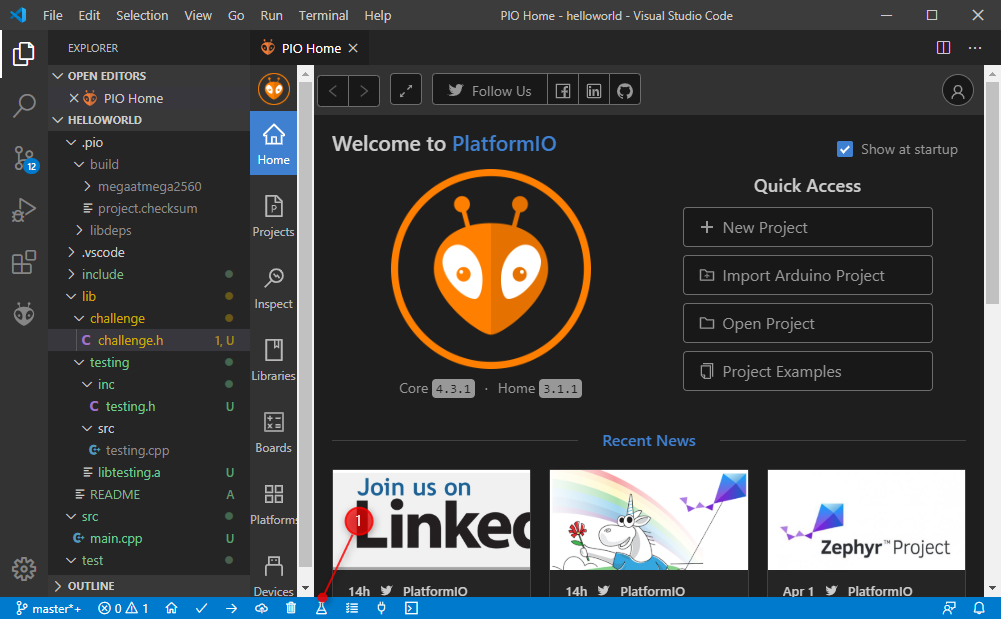Open editor More Actions ellipsis menu
This screenshot has height=619, width=1001.
(x=974, y=48)
